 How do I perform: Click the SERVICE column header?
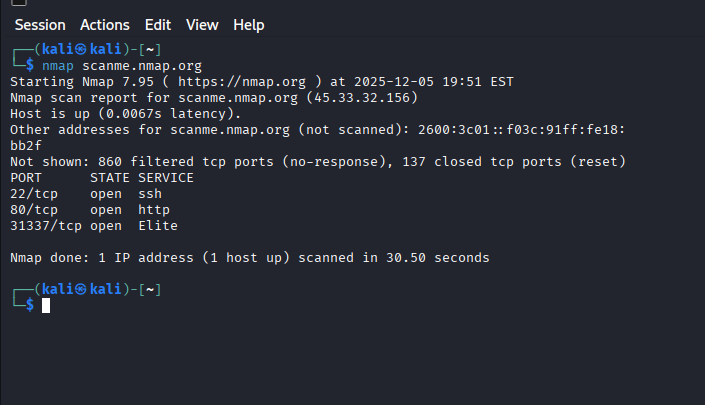(x=165, y=177)
